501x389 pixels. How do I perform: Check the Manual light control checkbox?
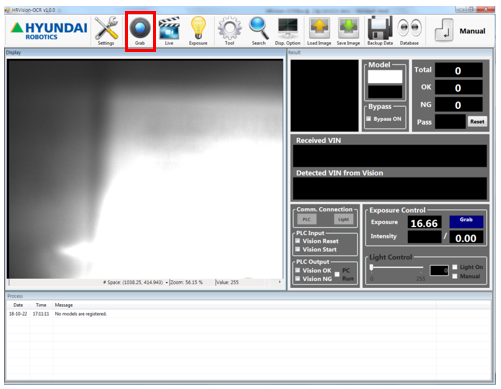pos(455,276)
